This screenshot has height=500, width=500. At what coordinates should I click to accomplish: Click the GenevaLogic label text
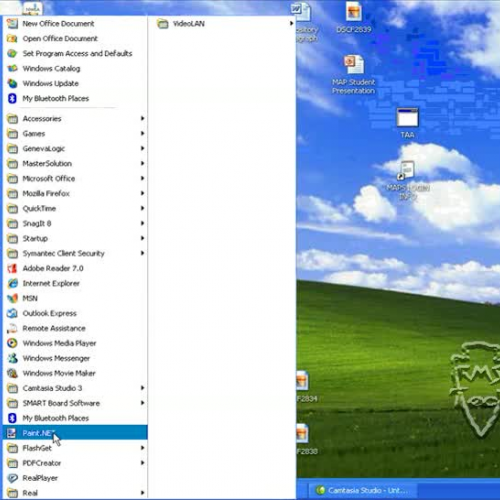pyautogui.click(x=44, y=149)
